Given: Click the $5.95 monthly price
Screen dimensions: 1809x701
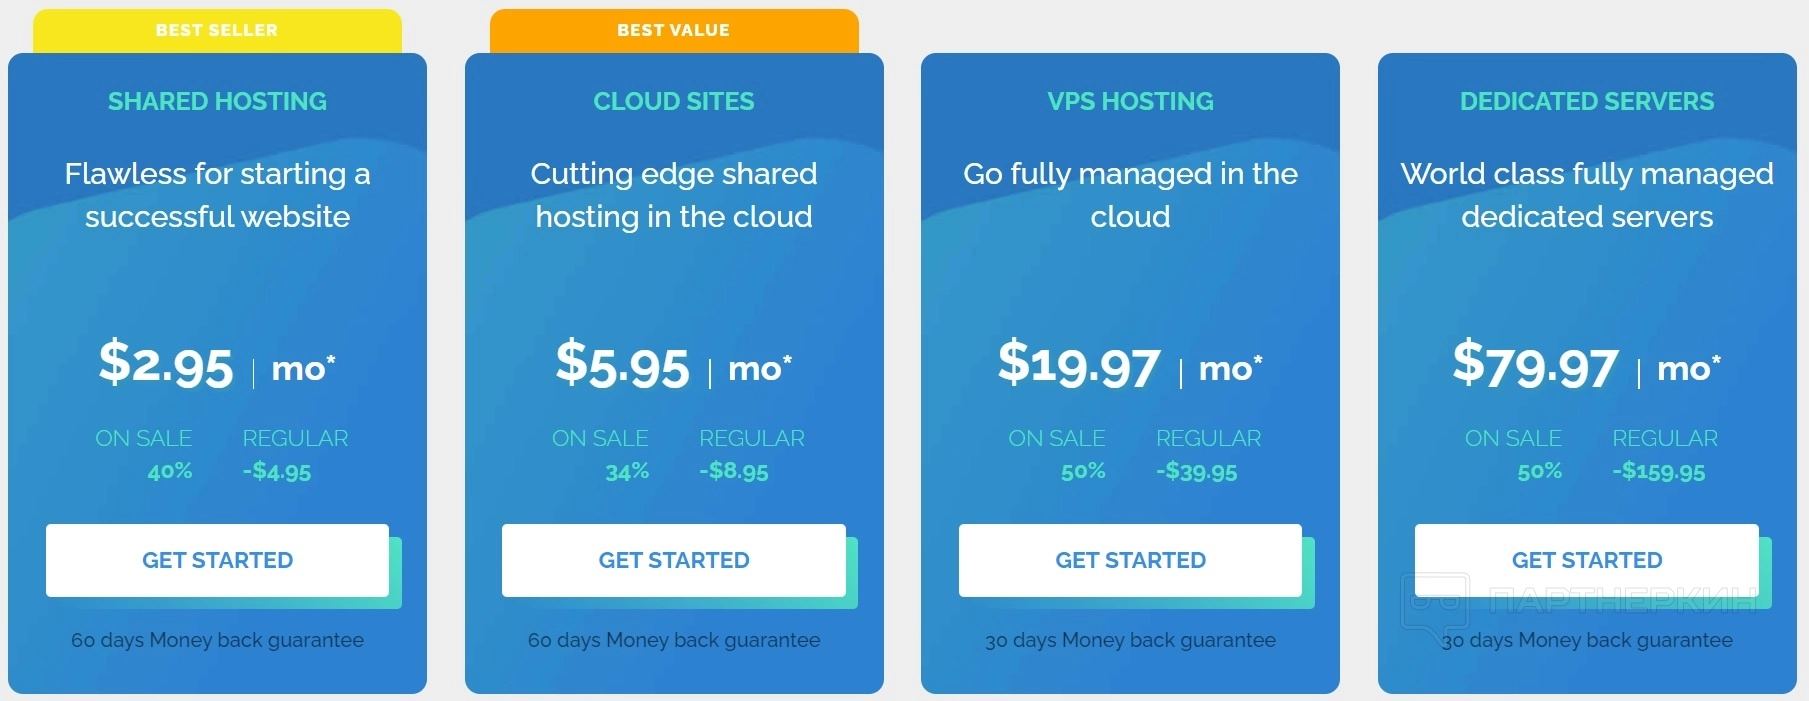Looking at the screenshot, I should point(622,364).
